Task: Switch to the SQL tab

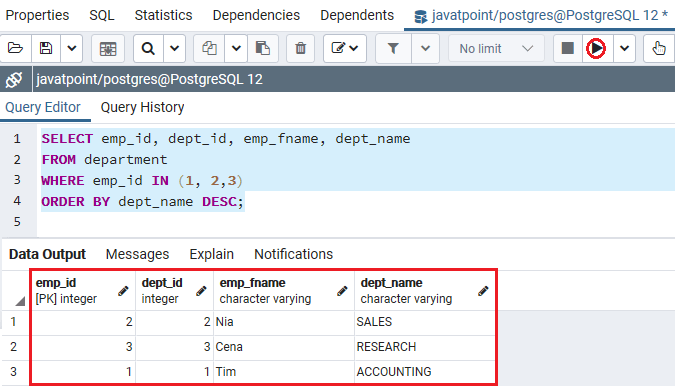Action: coord(102,15)
